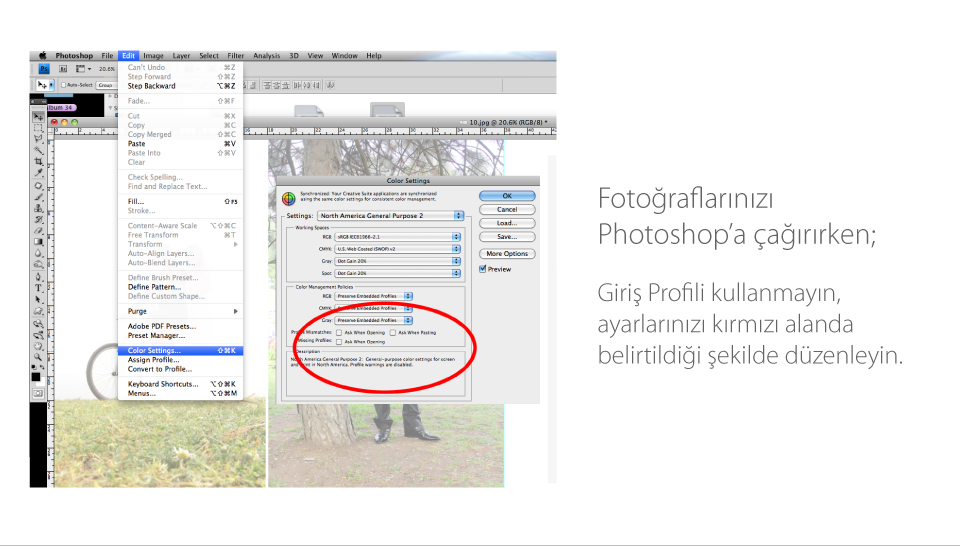The image size is (960, 550).
Task: Select the Pen tool
Action: [38, 277]
